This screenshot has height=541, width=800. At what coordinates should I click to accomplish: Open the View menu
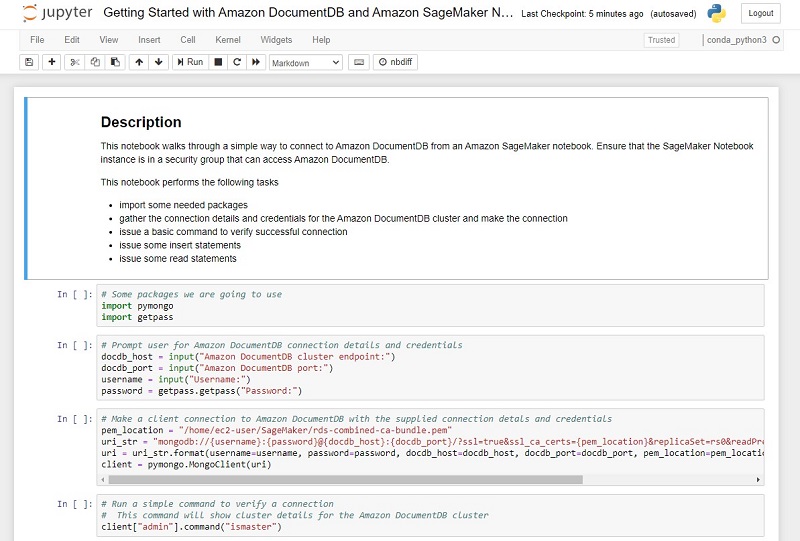(x=109, y=40)
